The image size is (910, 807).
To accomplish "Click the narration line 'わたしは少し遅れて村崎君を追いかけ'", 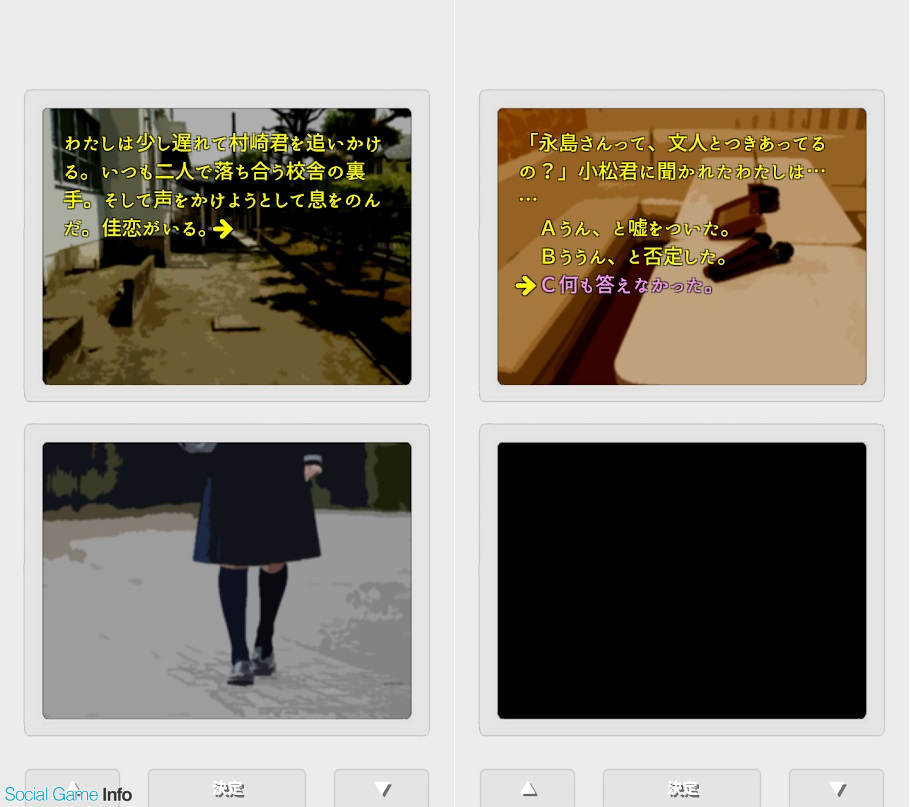I will pyautogui.click(x=223, y=143).
